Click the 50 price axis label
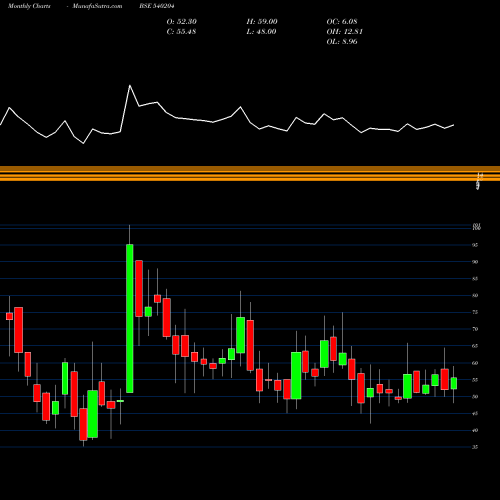 [475, 397]
